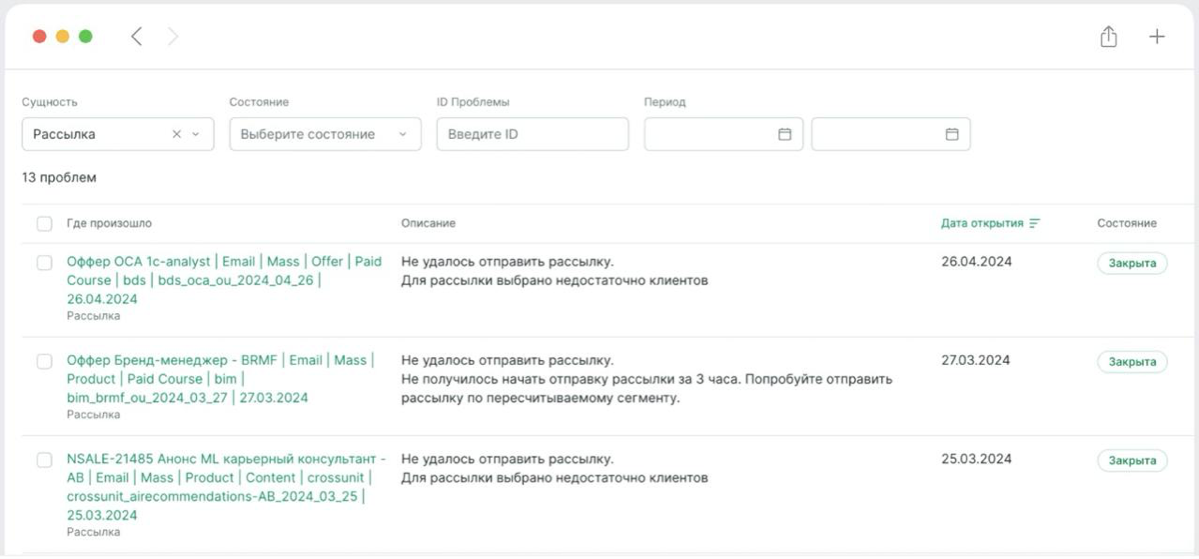Expand the Сущность dropdown
The width and height of the screenshot is (1199, 559).
196,134
